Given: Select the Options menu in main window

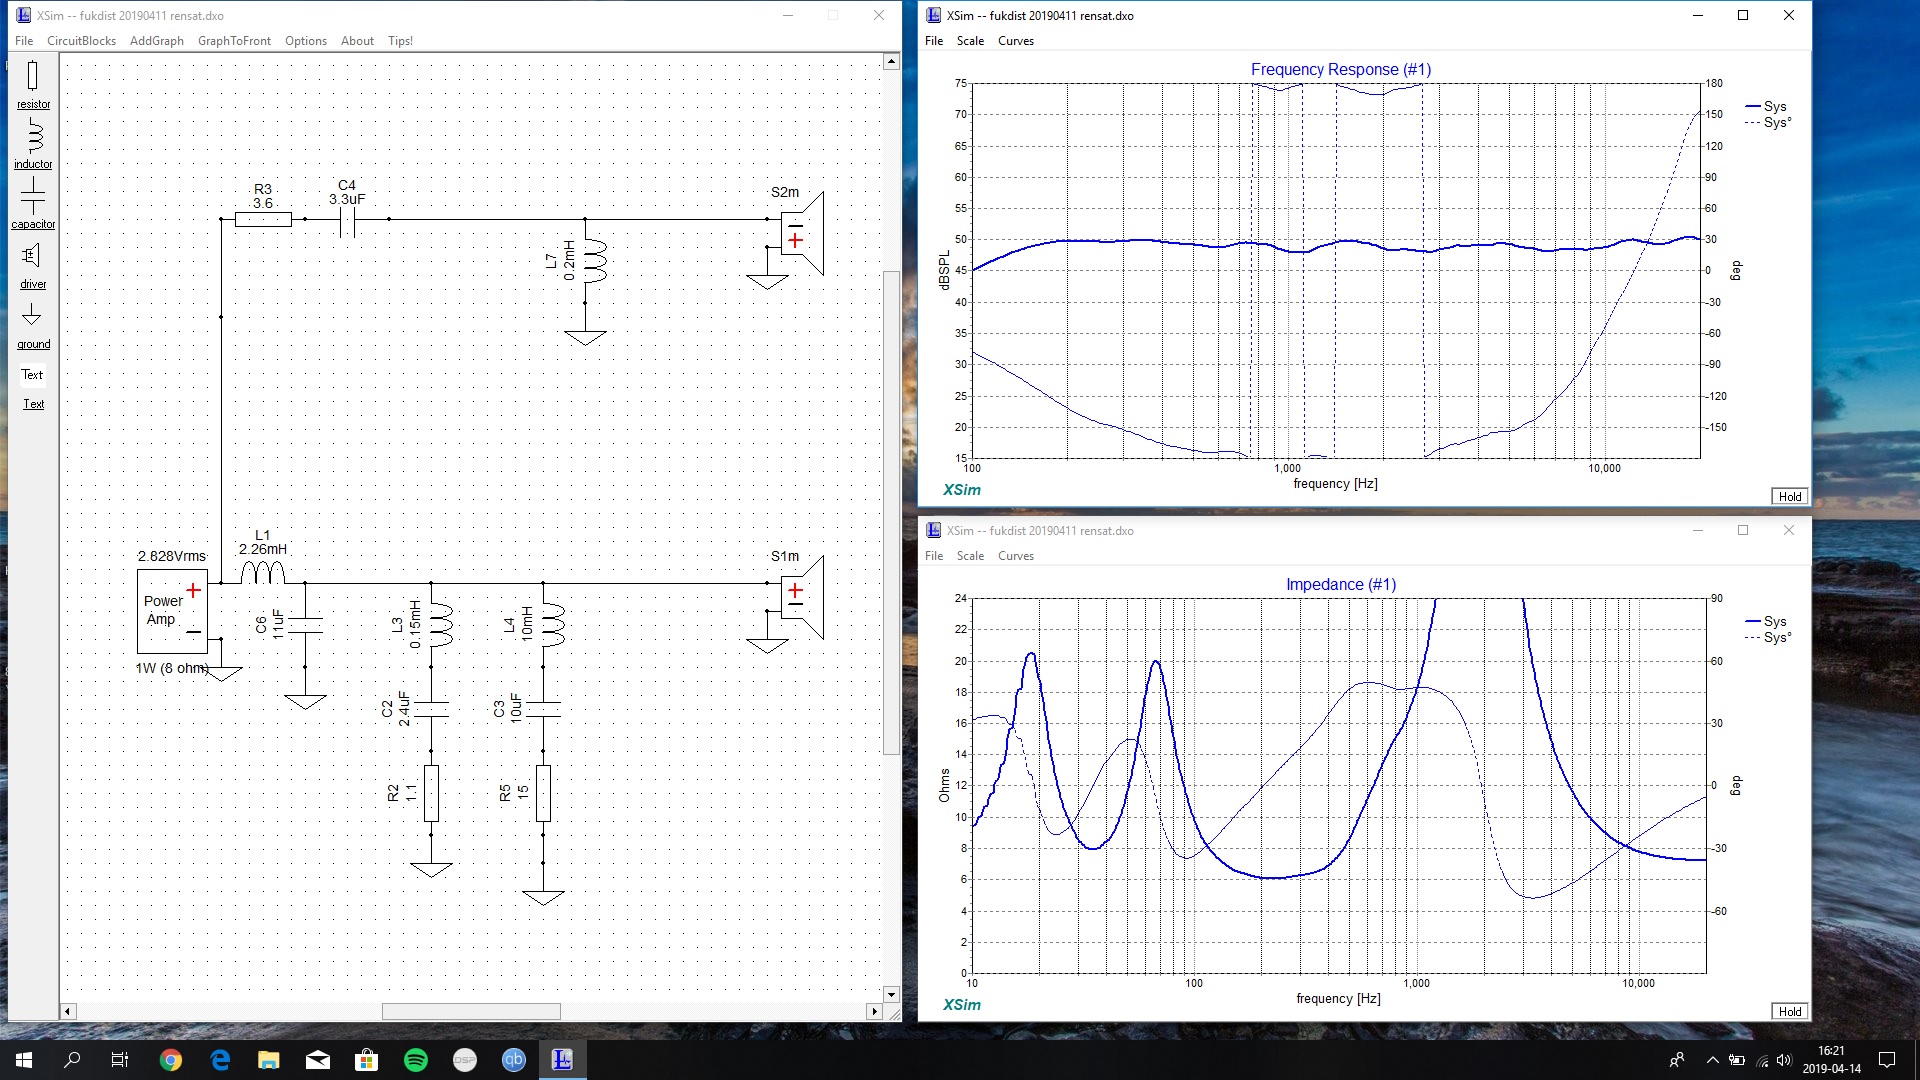Looking at the screenshot, I should coord(306,40).
